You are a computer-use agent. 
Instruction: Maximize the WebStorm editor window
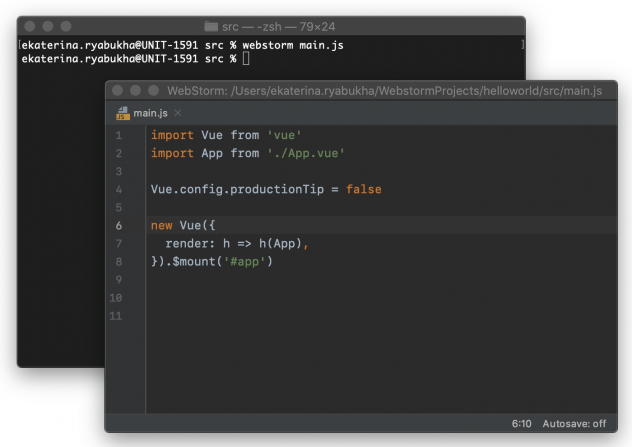[x=152, y=91]
